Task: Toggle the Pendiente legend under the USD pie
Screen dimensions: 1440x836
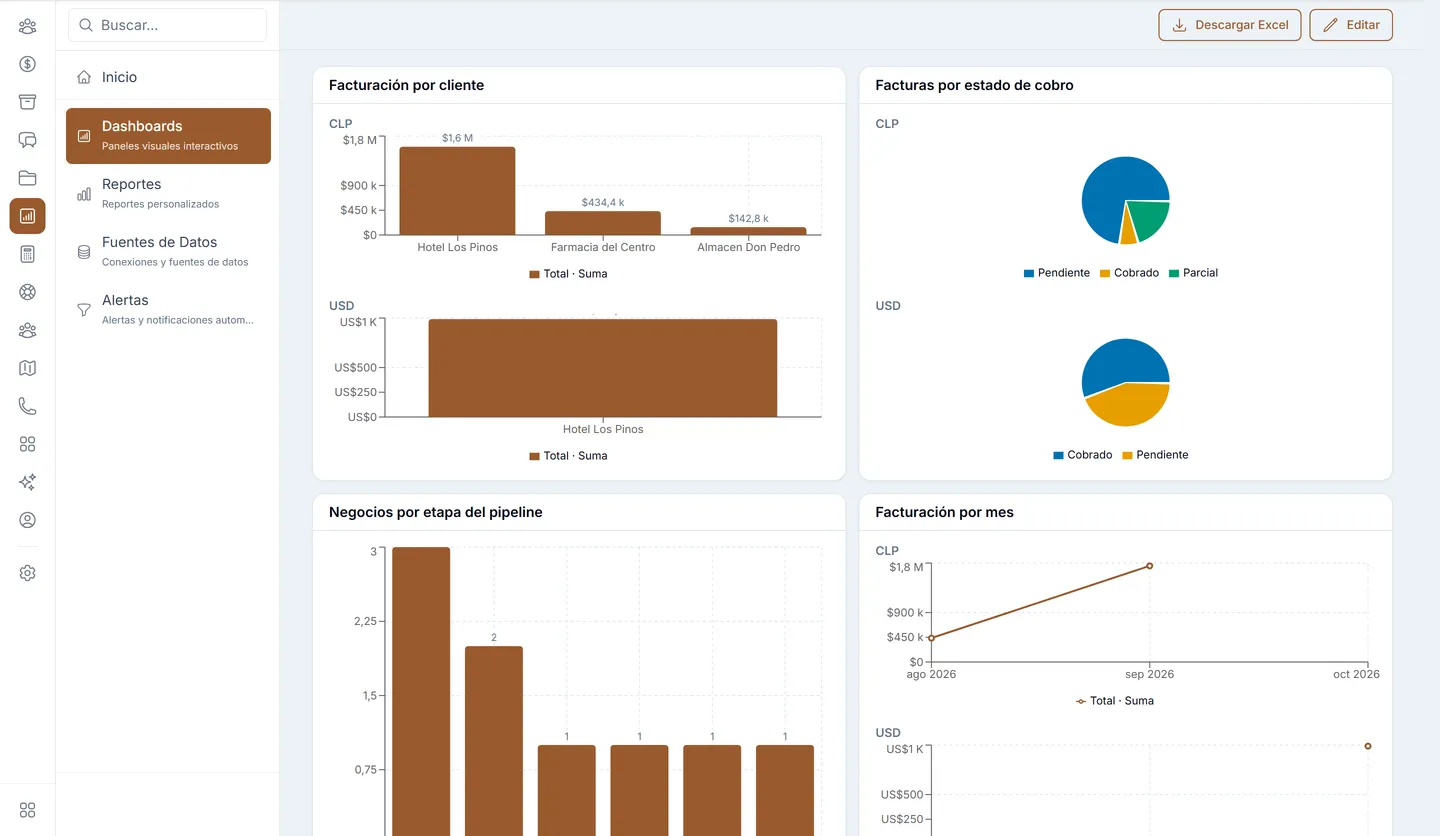Action: pos(1155,455)
